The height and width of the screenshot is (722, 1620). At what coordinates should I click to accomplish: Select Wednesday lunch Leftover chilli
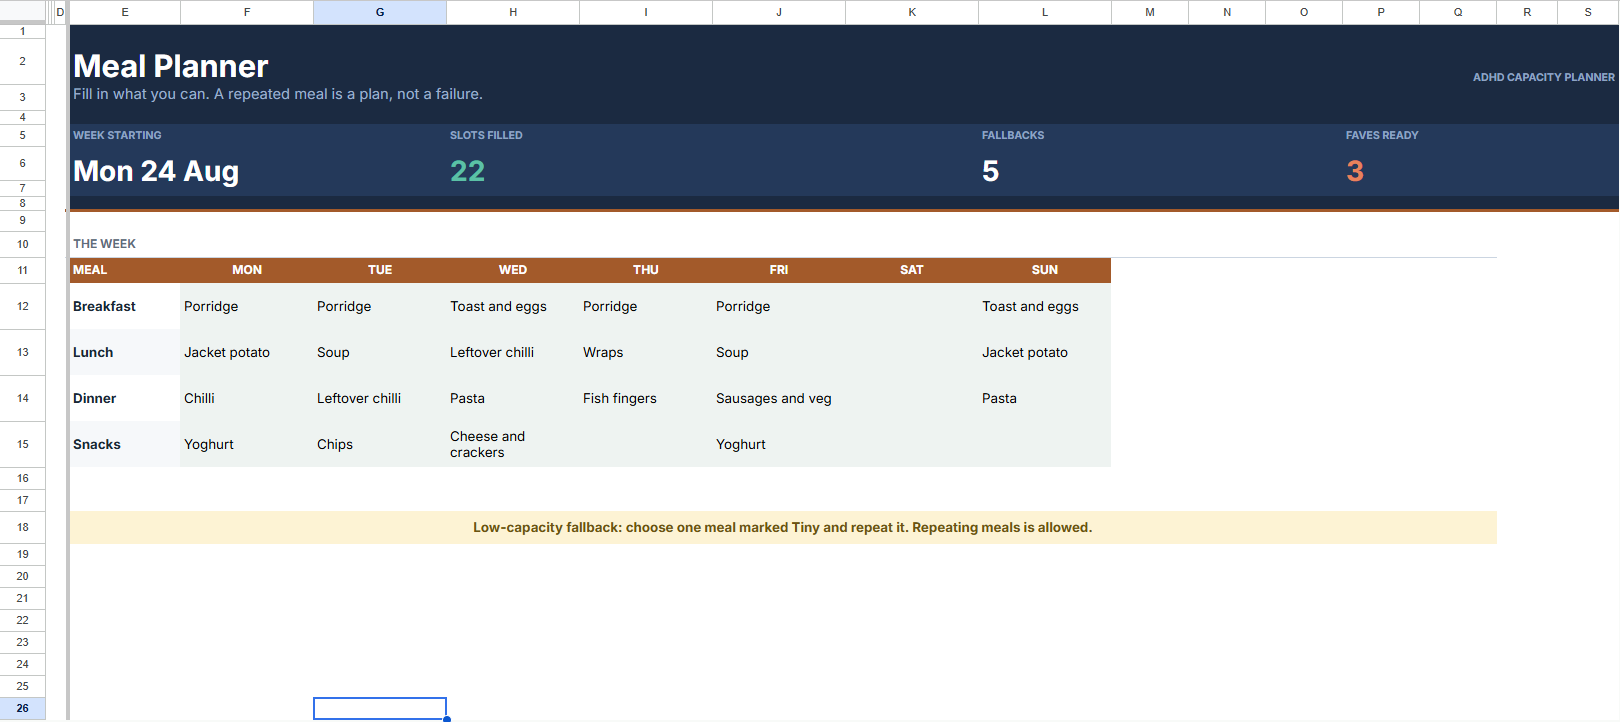pyautogui.click(x=513, y=352)
